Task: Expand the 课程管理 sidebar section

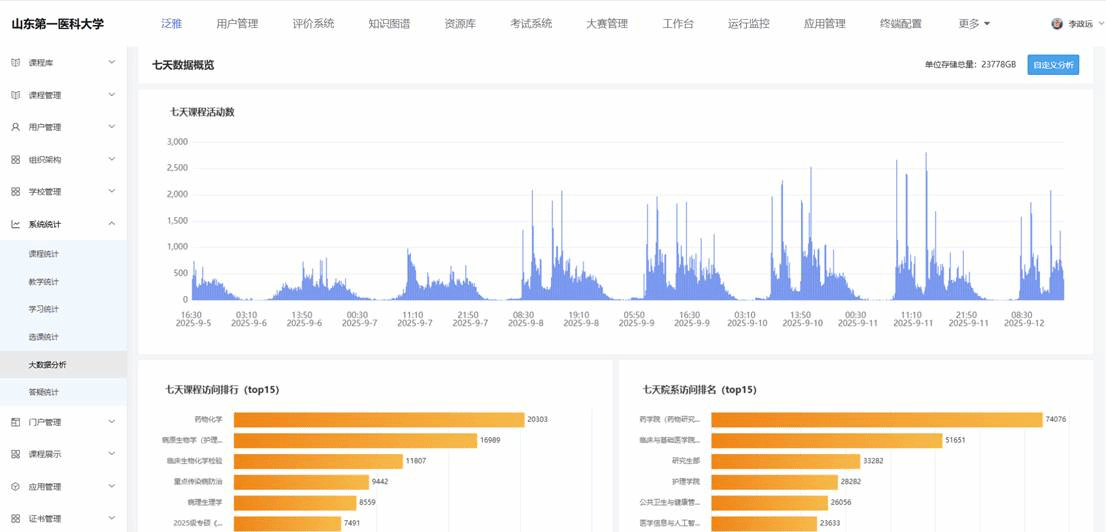Action: [x=111, y=95]
